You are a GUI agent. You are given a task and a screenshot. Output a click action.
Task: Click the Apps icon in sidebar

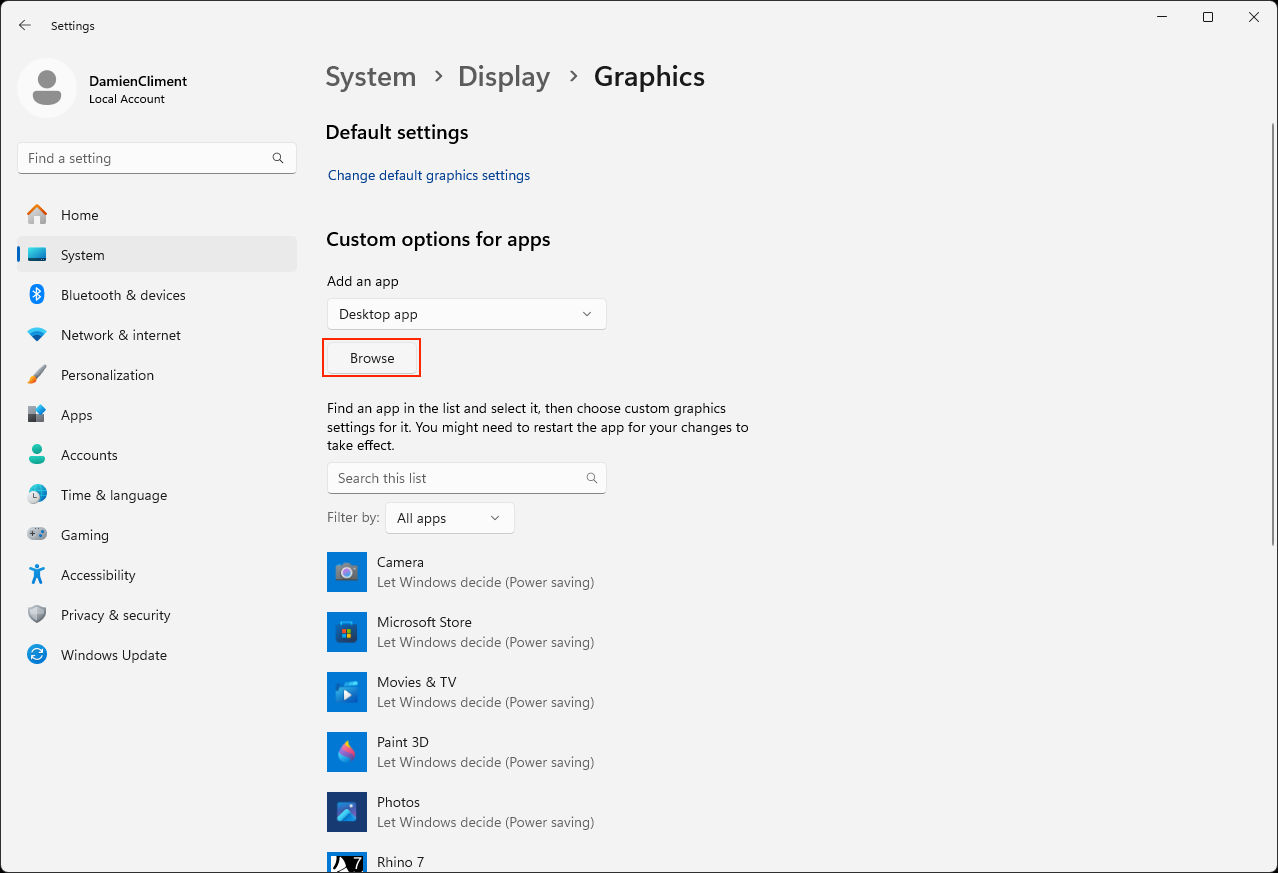pyautogui.click(x=37, y=415)
